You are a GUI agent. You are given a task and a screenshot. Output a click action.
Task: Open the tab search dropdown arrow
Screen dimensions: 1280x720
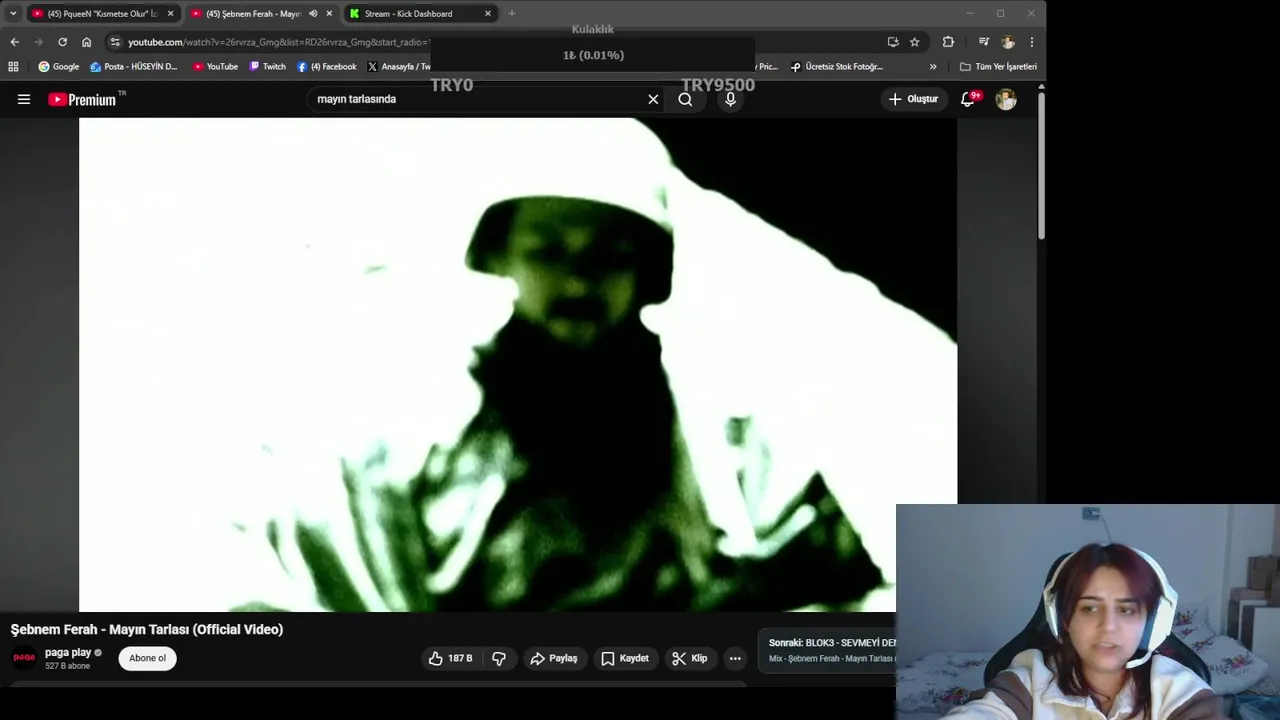point(13,14)
